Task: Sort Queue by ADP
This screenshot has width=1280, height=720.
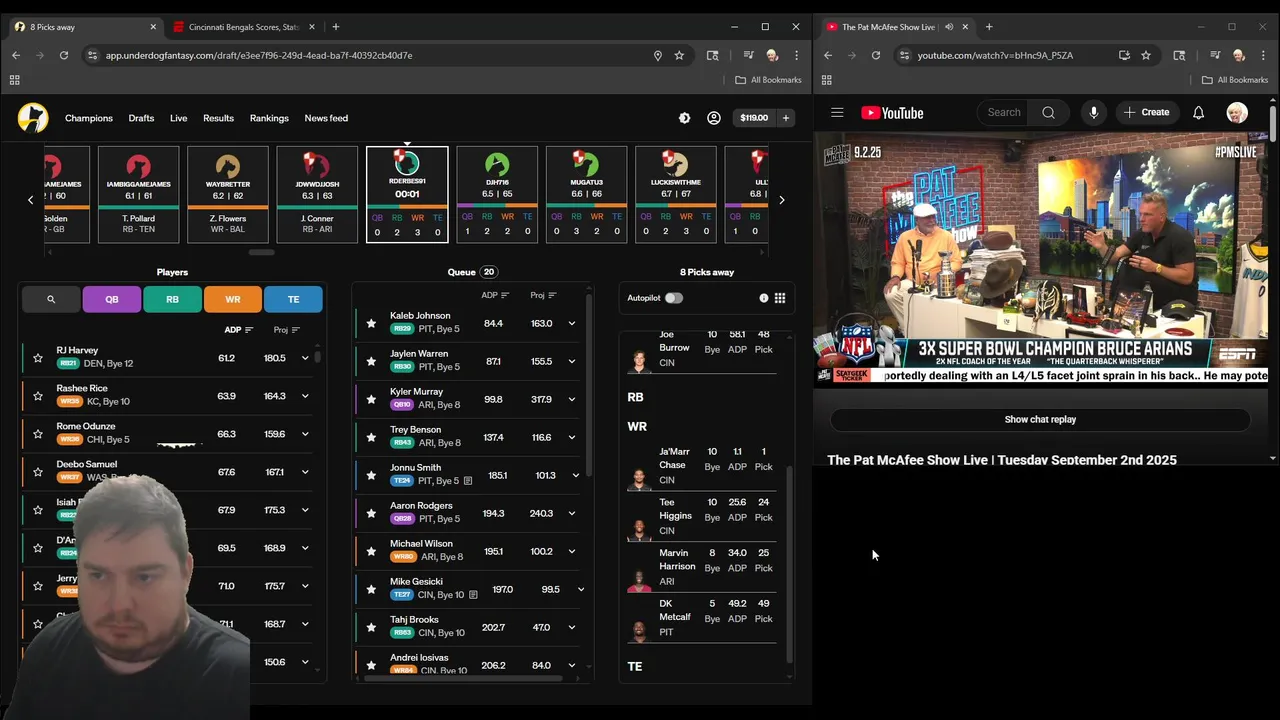Action: coord(495,295)
